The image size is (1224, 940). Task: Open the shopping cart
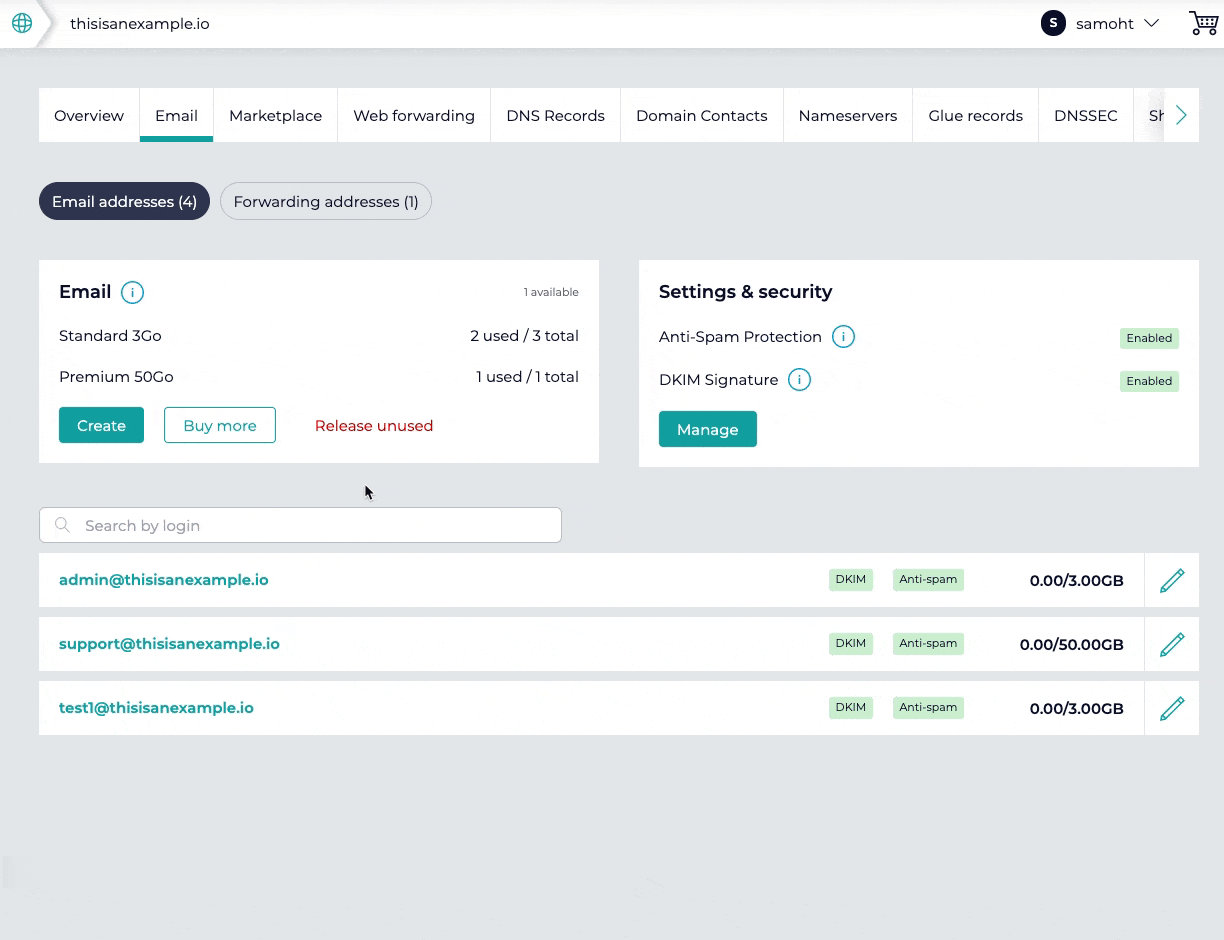tap(1203, 23)
